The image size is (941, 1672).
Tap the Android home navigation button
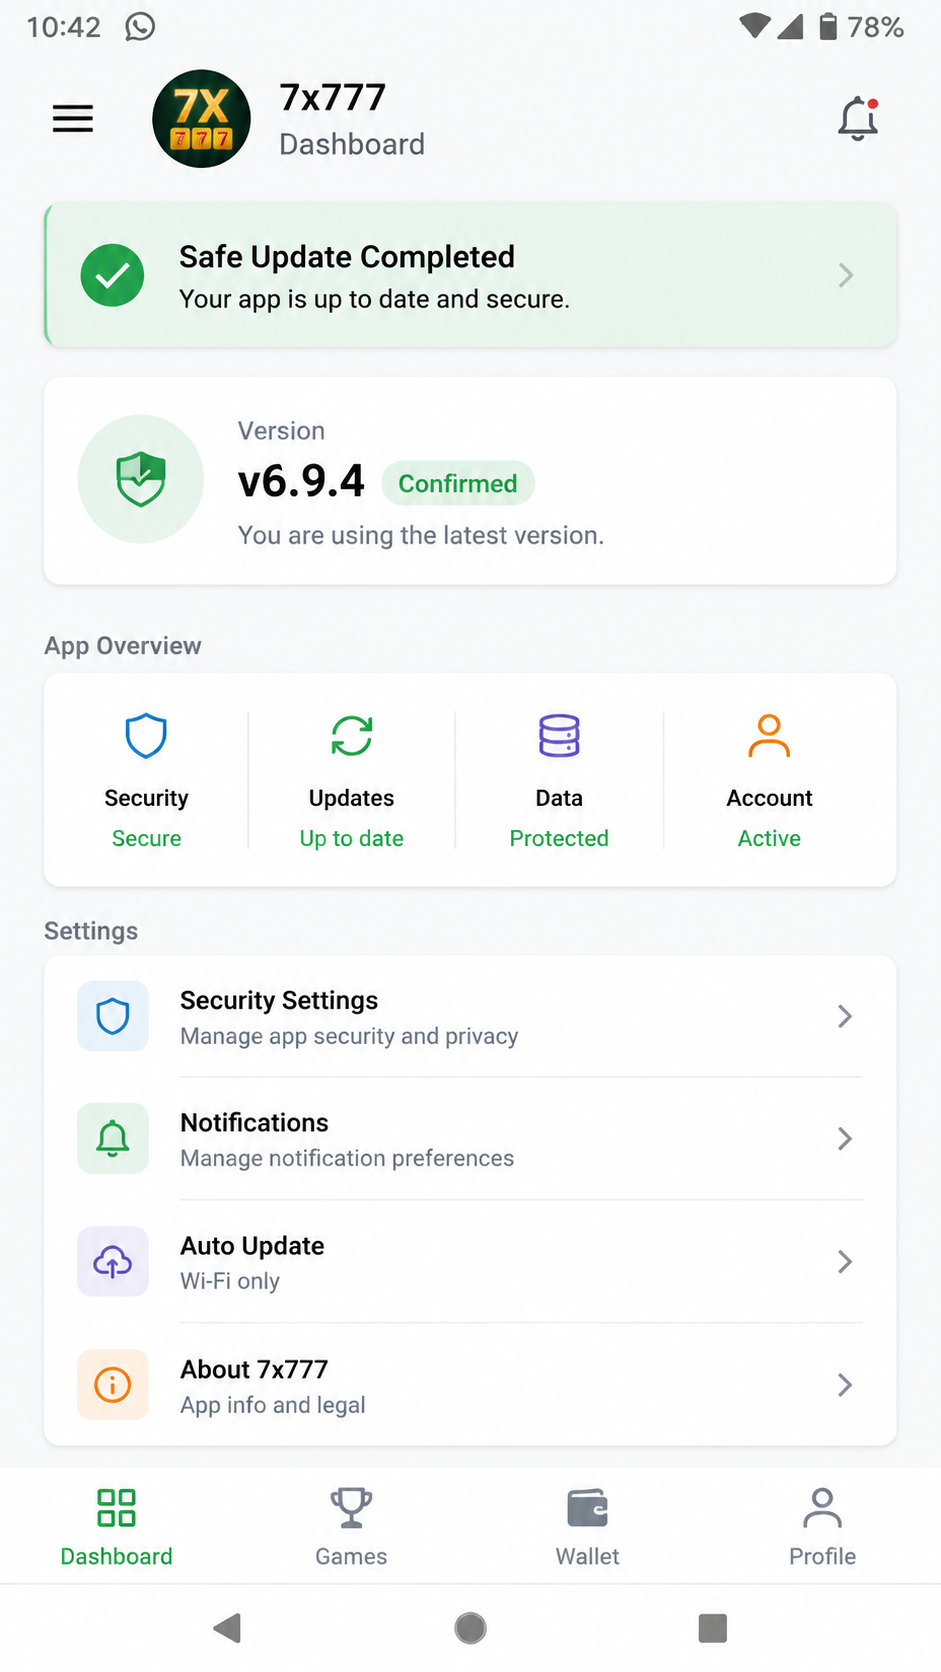[x=470, y=1628]
